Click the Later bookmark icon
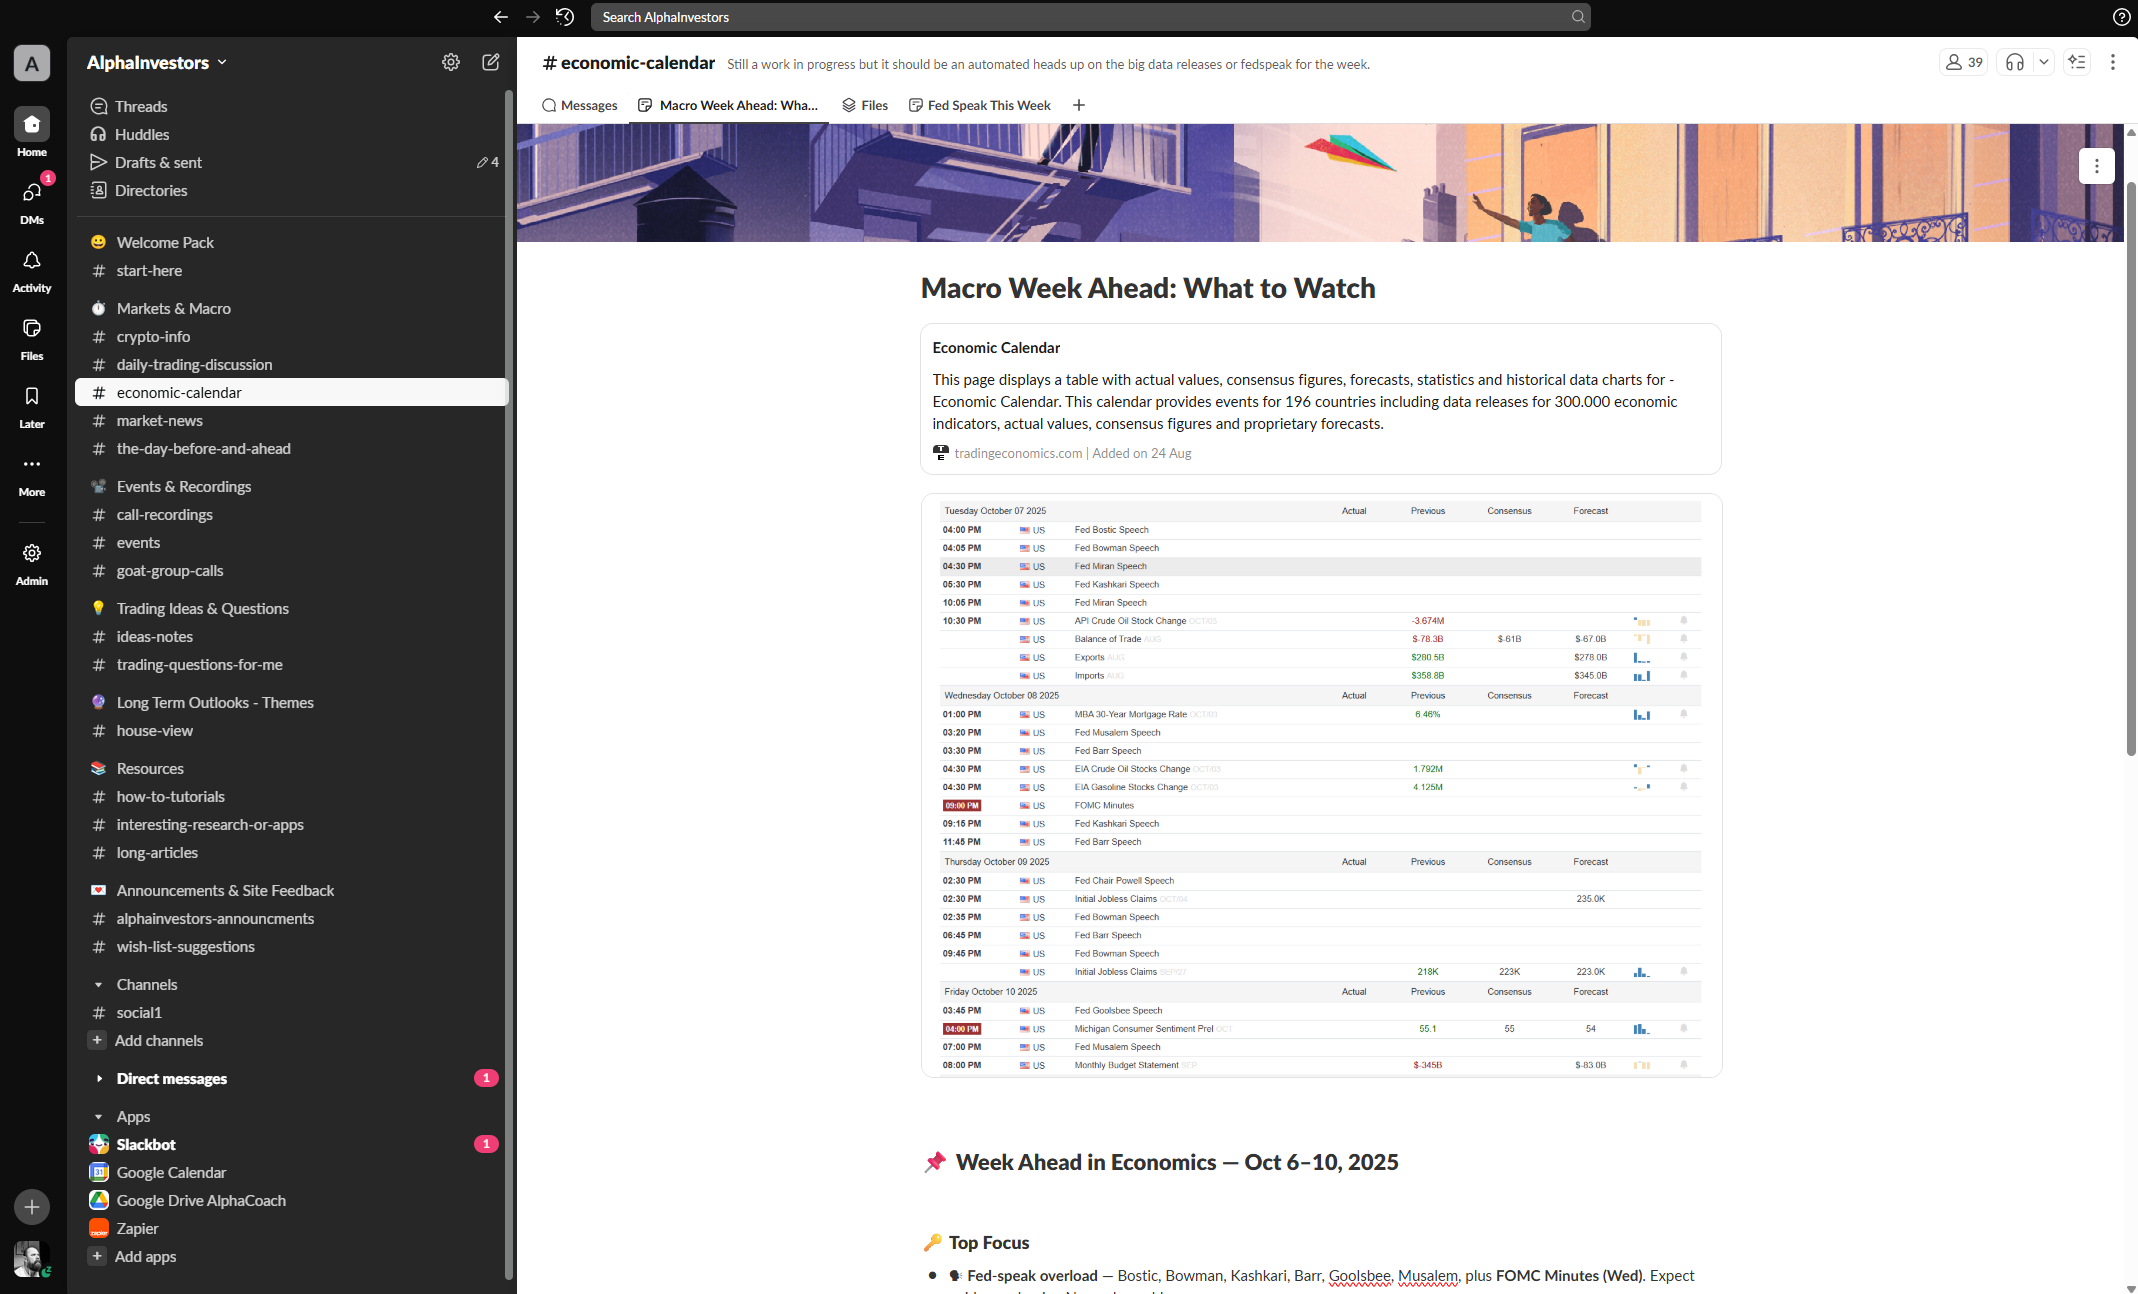The width and height of the screenshot is (2138, 1294). pyautogui.click(x=31, y=398)
